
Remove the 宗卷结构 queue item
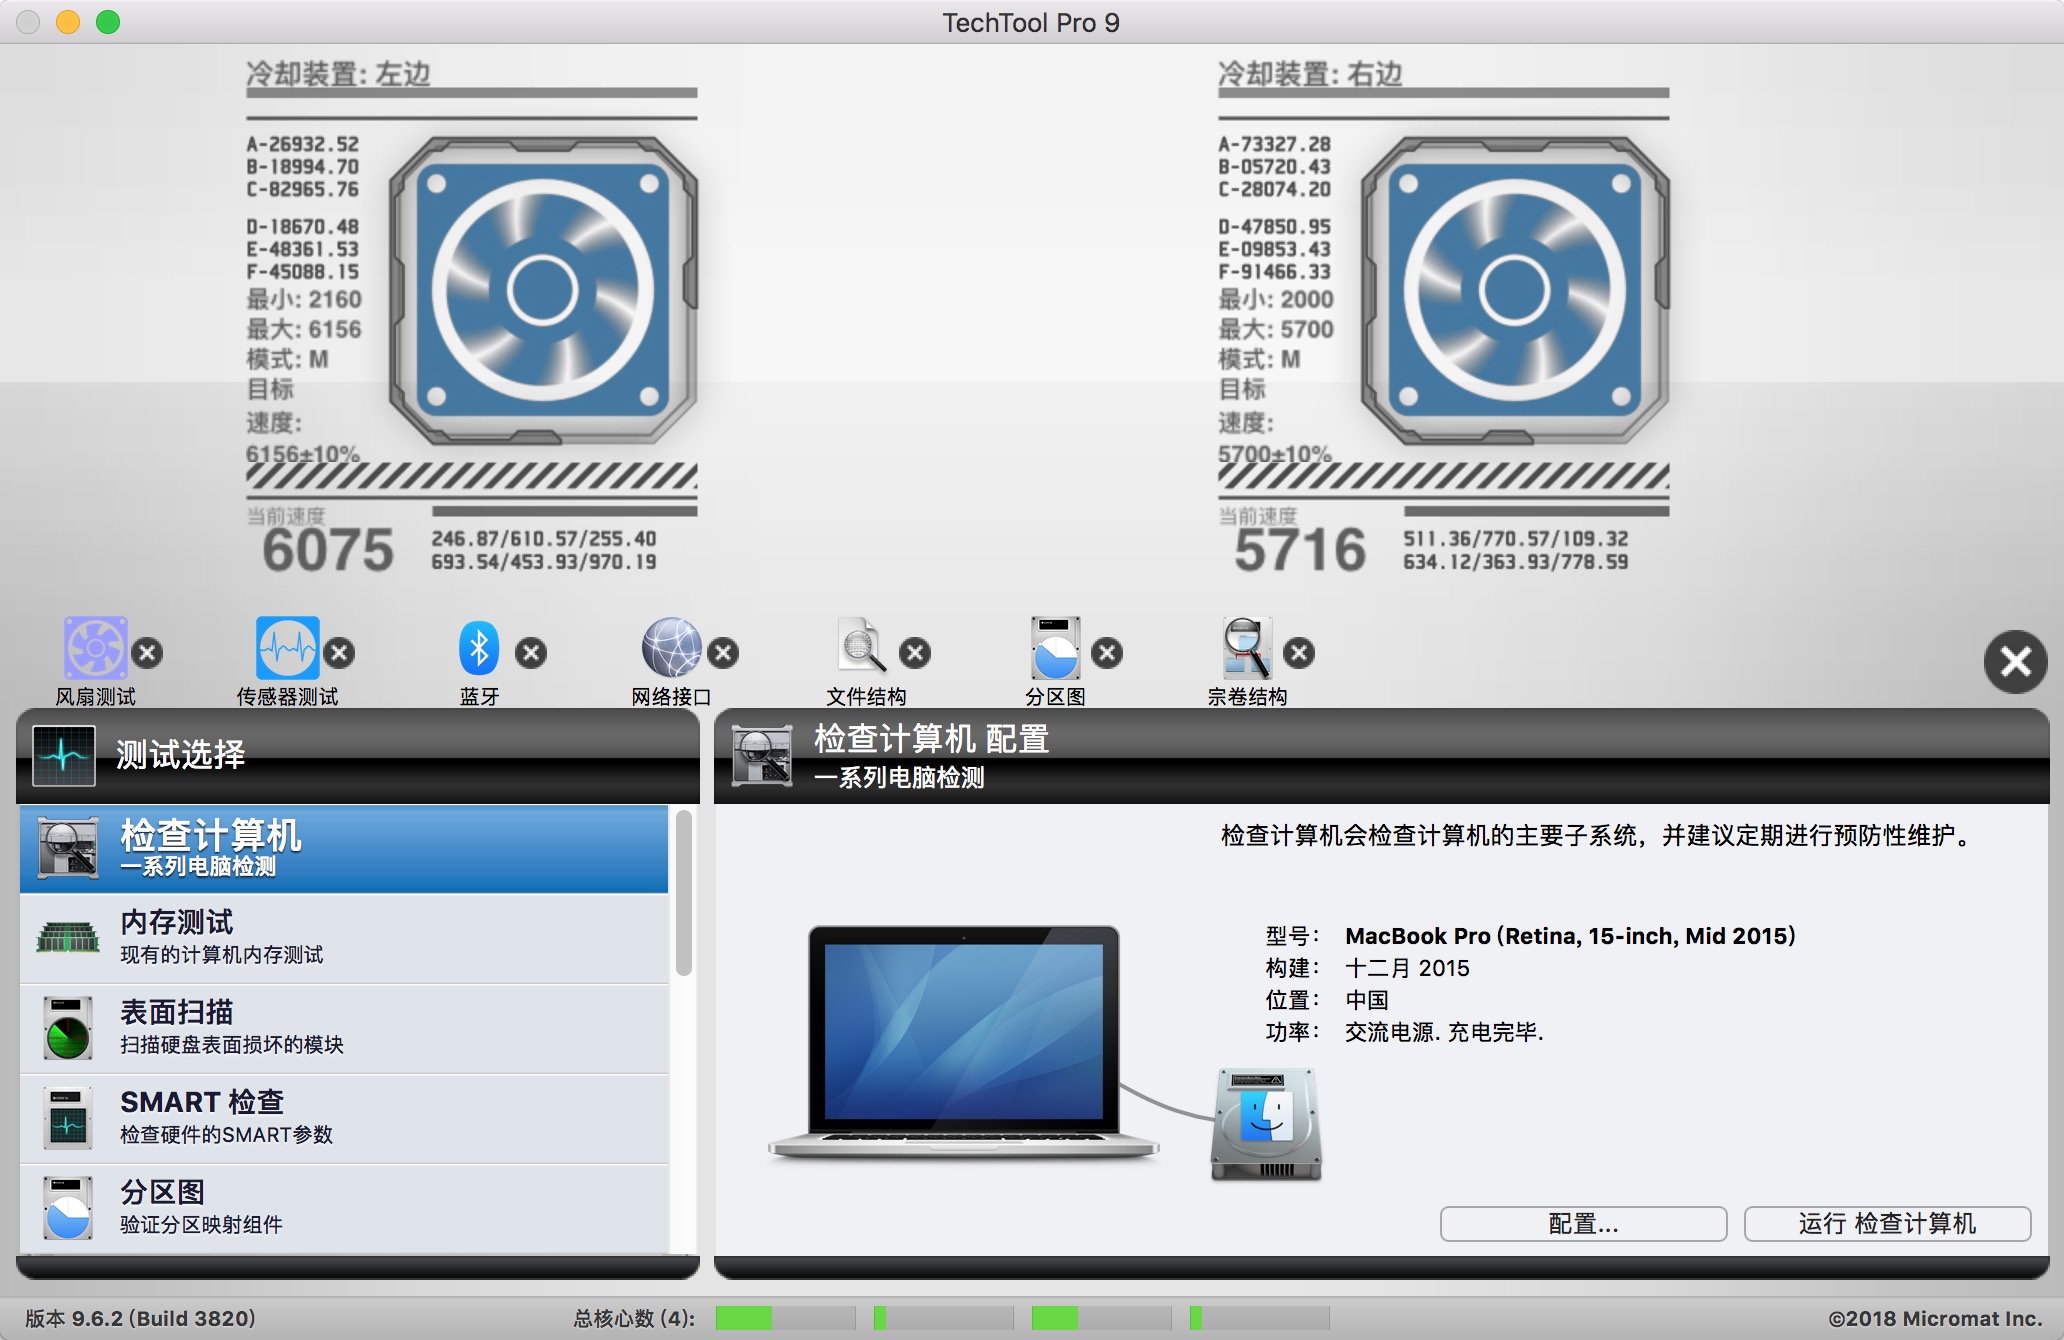click(1299, 653)
